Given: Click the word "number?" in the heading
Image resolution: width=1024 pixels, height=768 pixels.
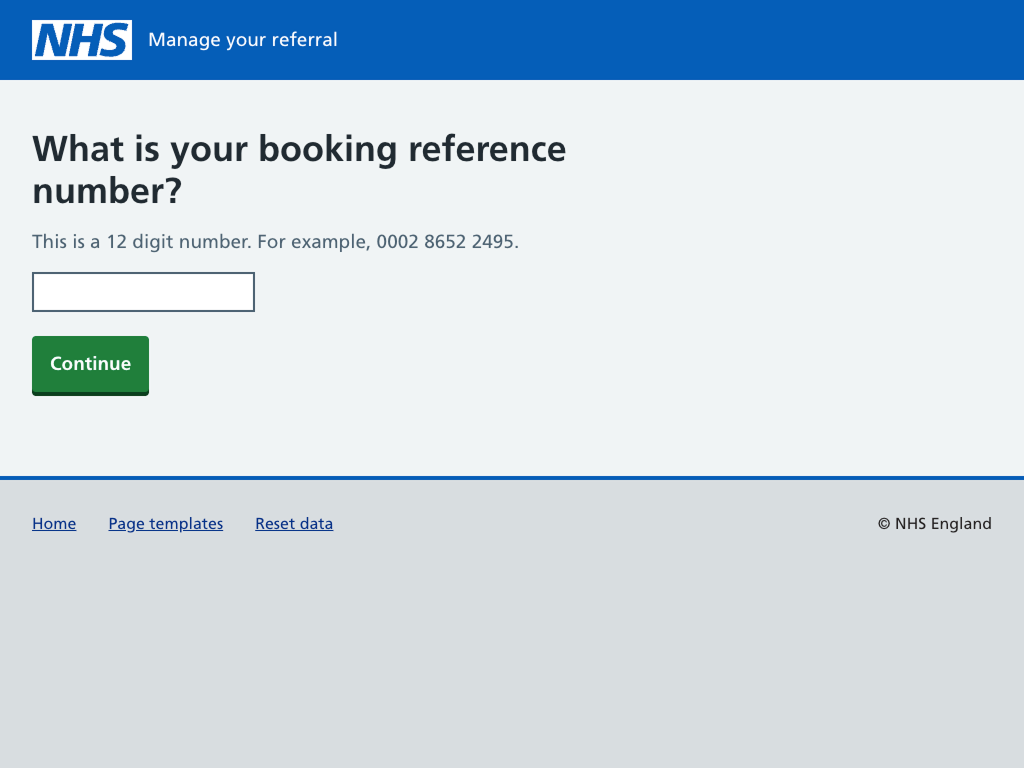Looking at the screenshot, I should tap(107, 191).
